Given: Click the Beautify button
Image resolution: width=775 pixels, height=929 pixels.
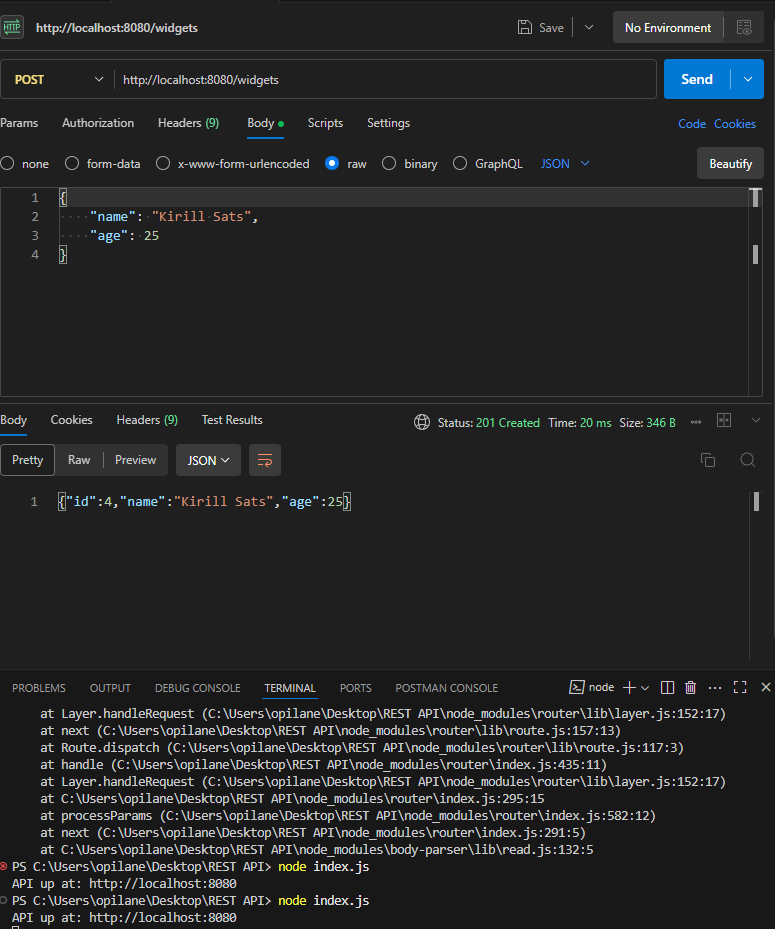Looking at the screenshot, I should pyautogui.click(x=730, y=163).
